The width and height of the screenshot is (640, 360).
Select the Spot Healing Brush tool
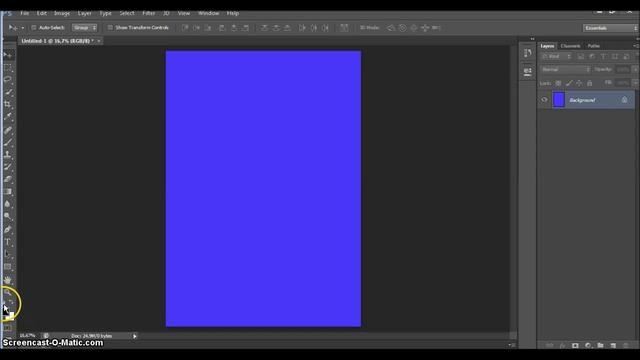[8, 130]
